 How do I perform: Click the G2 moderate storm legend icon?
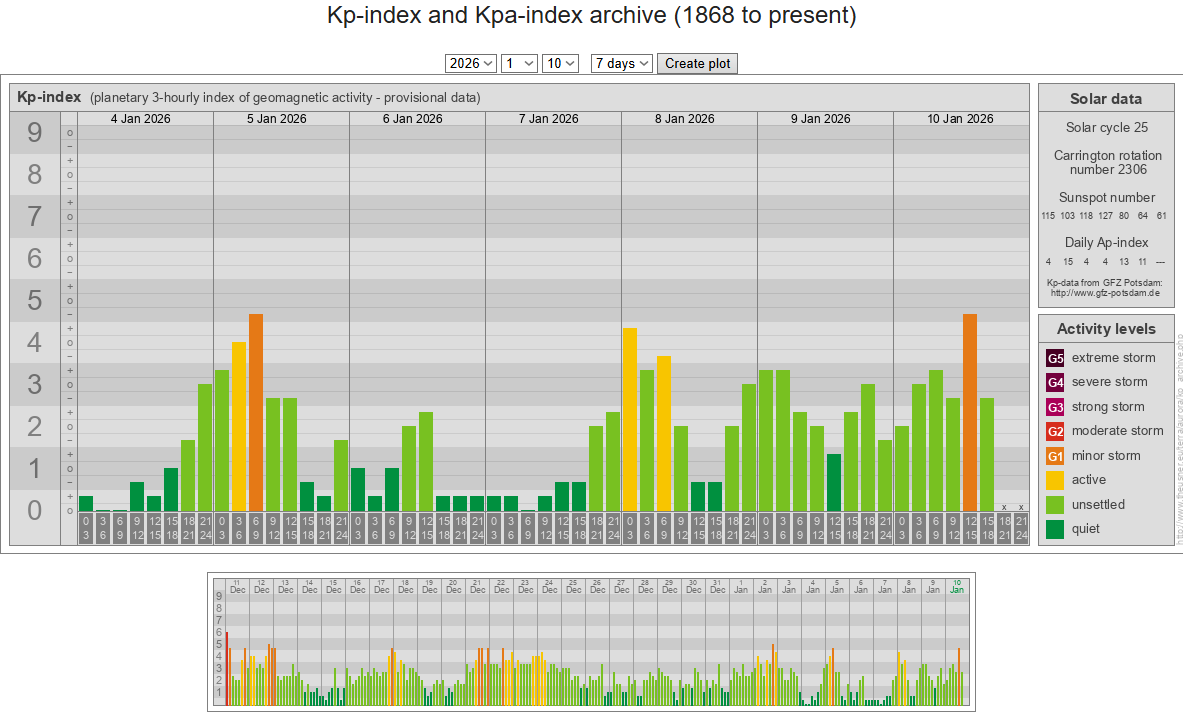(1055, 431)
